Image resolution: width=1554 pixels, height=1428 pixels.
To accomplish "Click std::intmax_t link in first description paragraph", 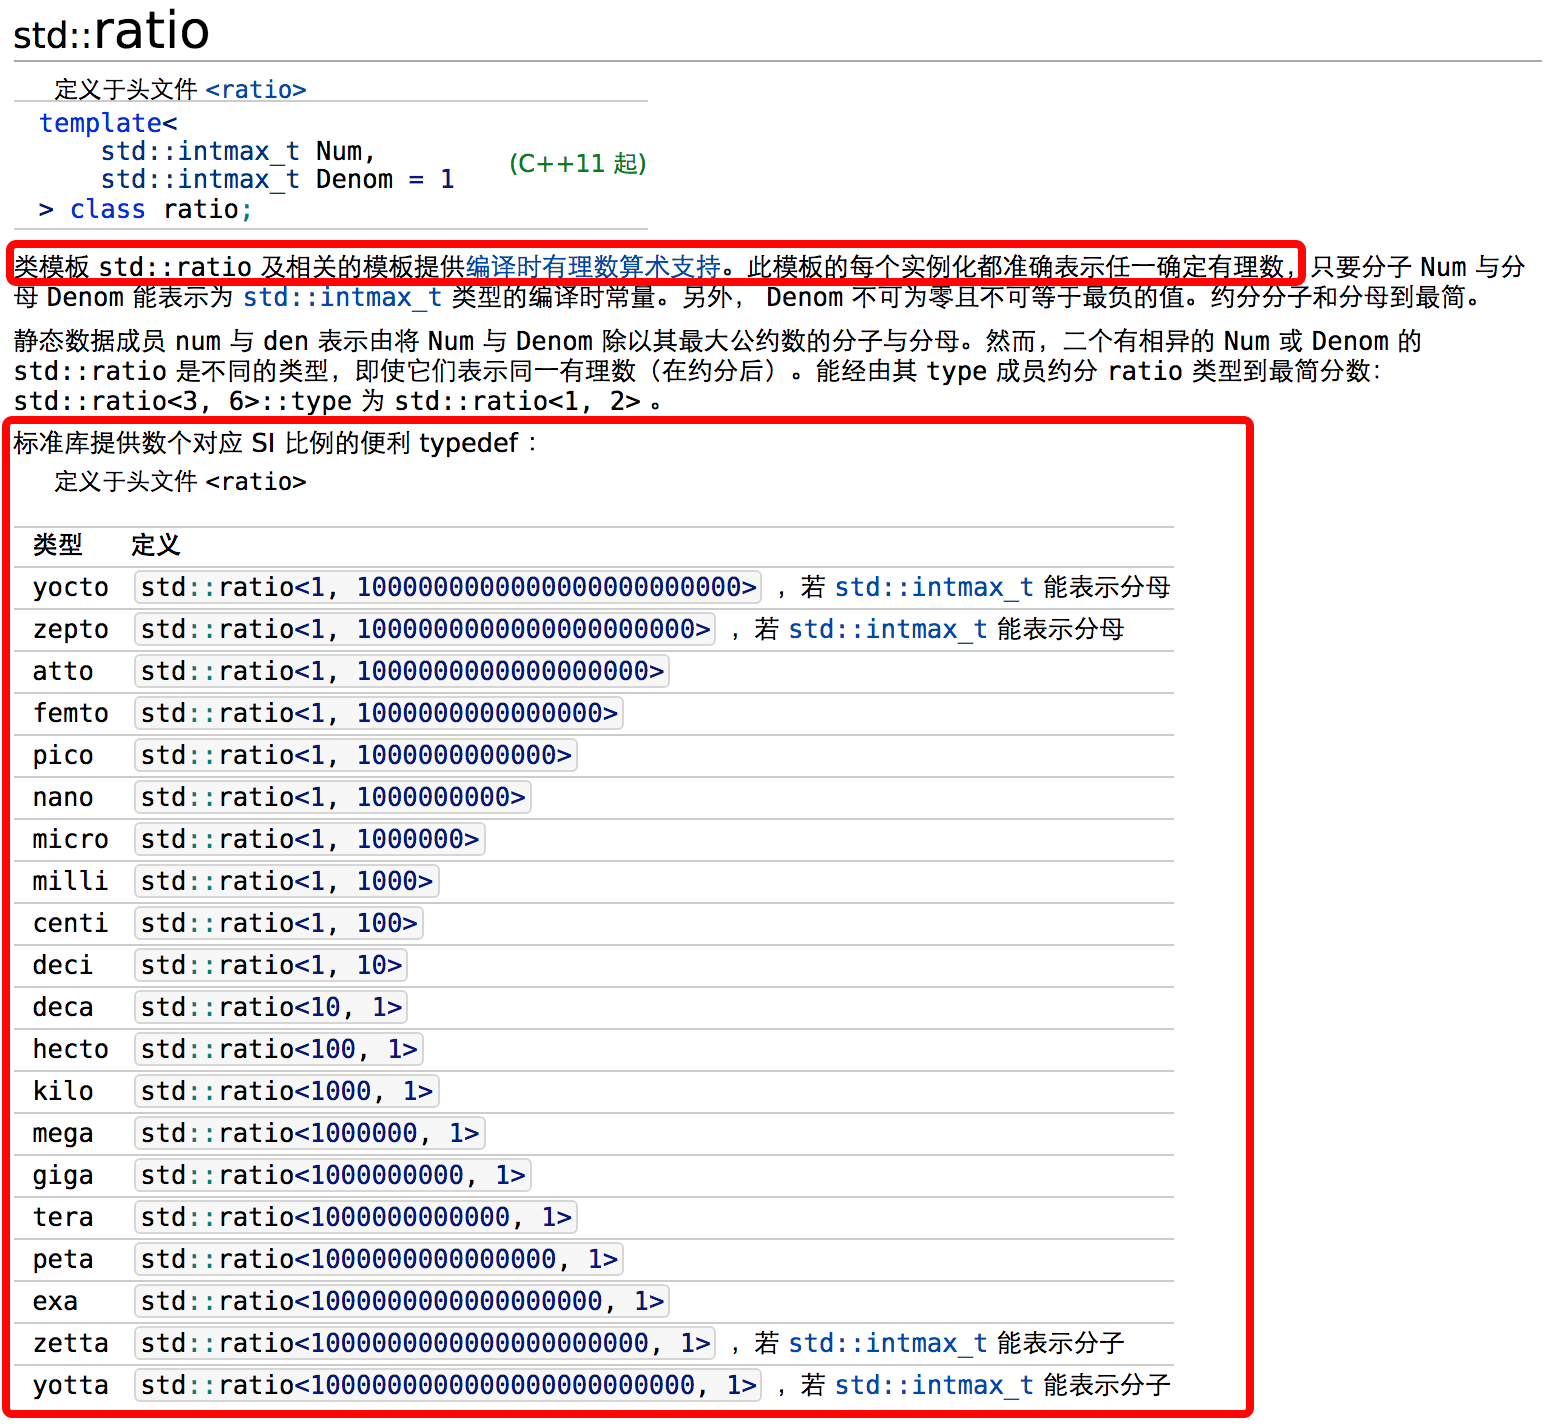I will (342, 297).
